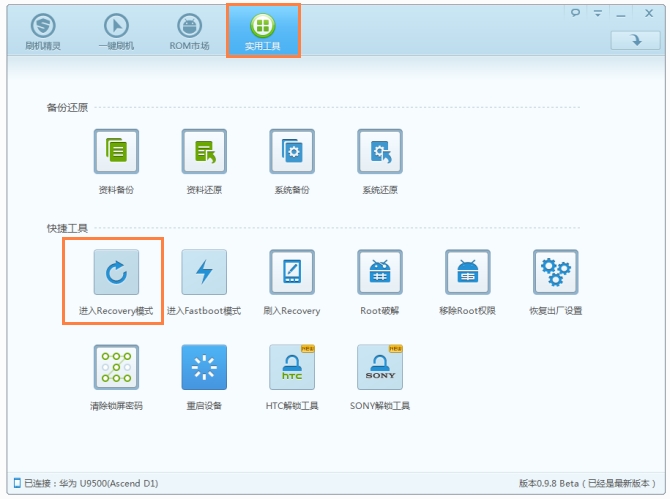670x499 pixels.
Task: Expand the title bar dropdown menu arrow
Action: click(x=598, y=13)
